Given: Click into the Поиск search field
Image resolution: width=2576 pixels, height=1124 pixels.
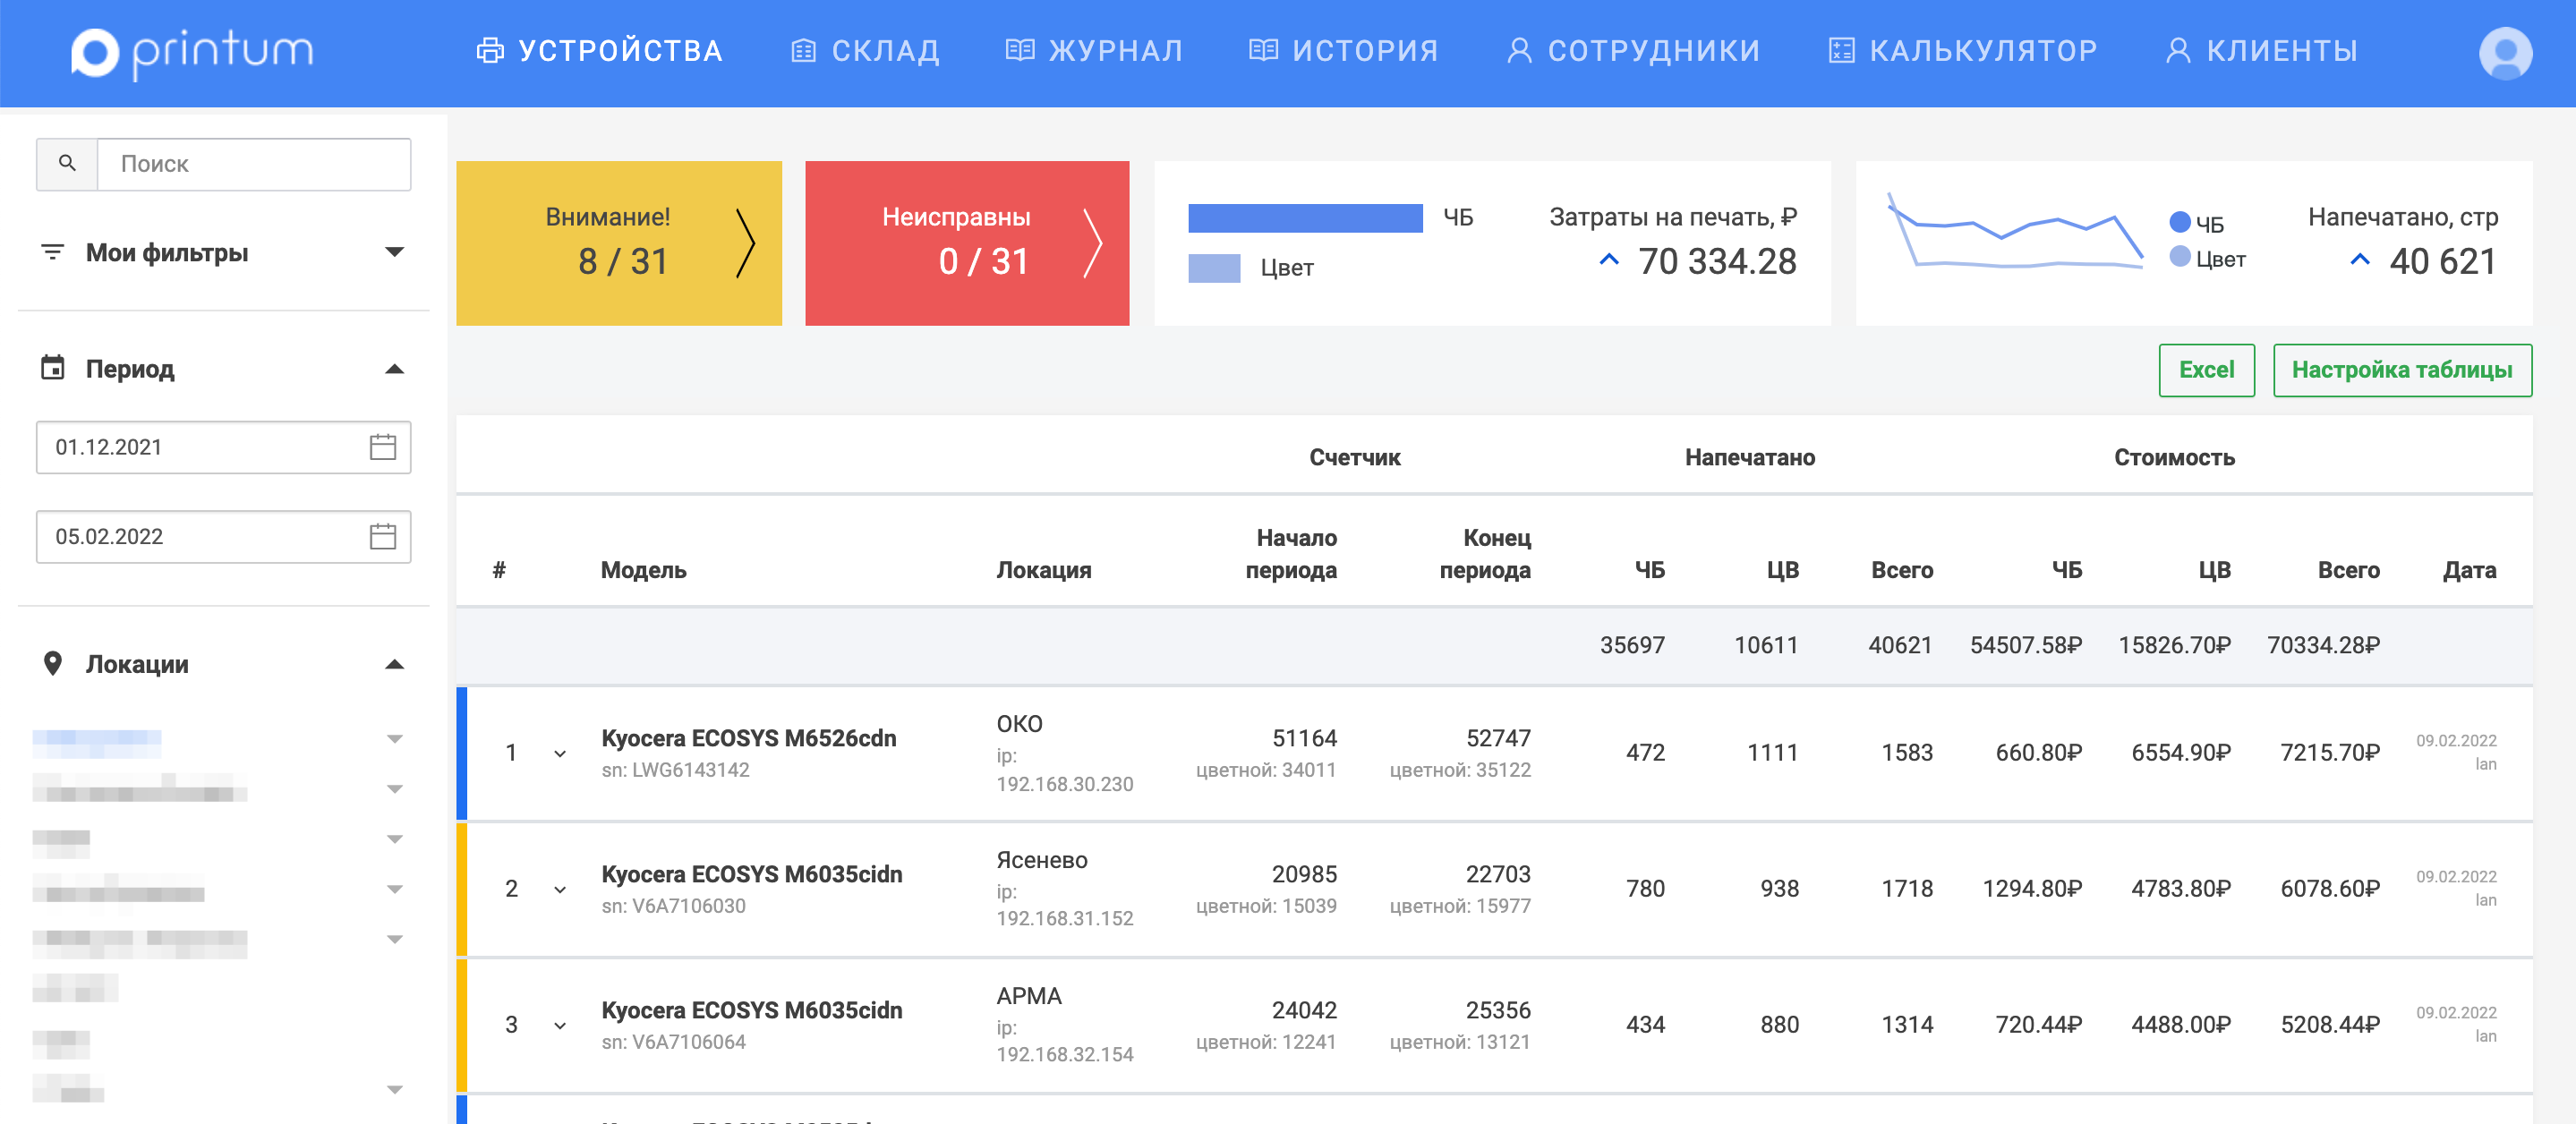Looking at the screenshot, I should point(254,164).
